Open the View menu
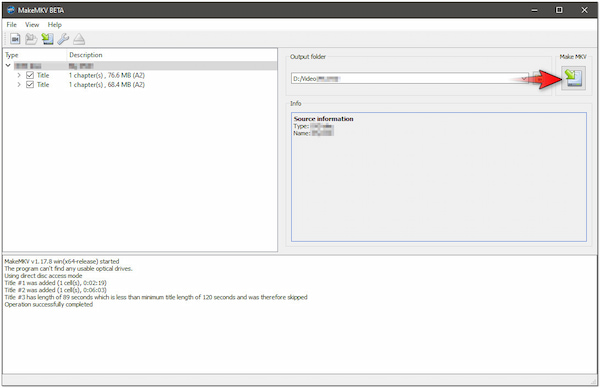The height and width of the screenshot is (388, 600). [x=32, y=24]
